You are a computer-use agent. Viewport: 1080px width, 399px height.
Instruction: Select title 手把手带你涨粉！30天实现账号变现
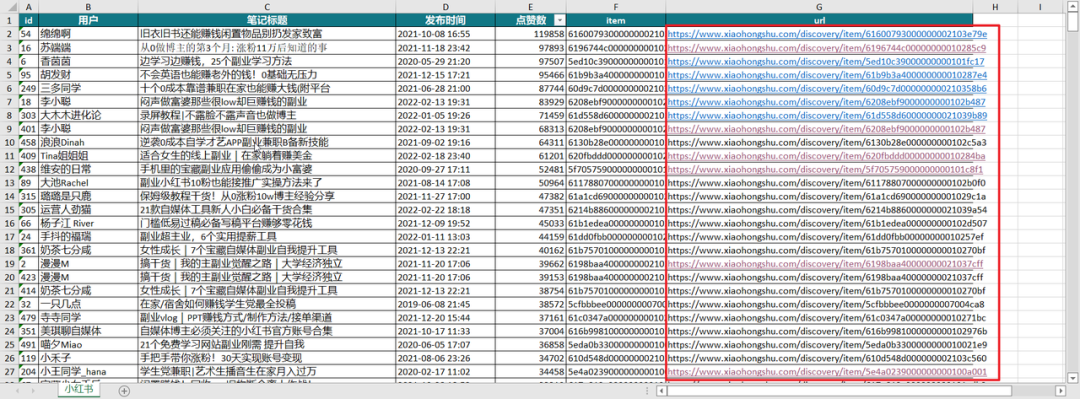coord(267,358)
